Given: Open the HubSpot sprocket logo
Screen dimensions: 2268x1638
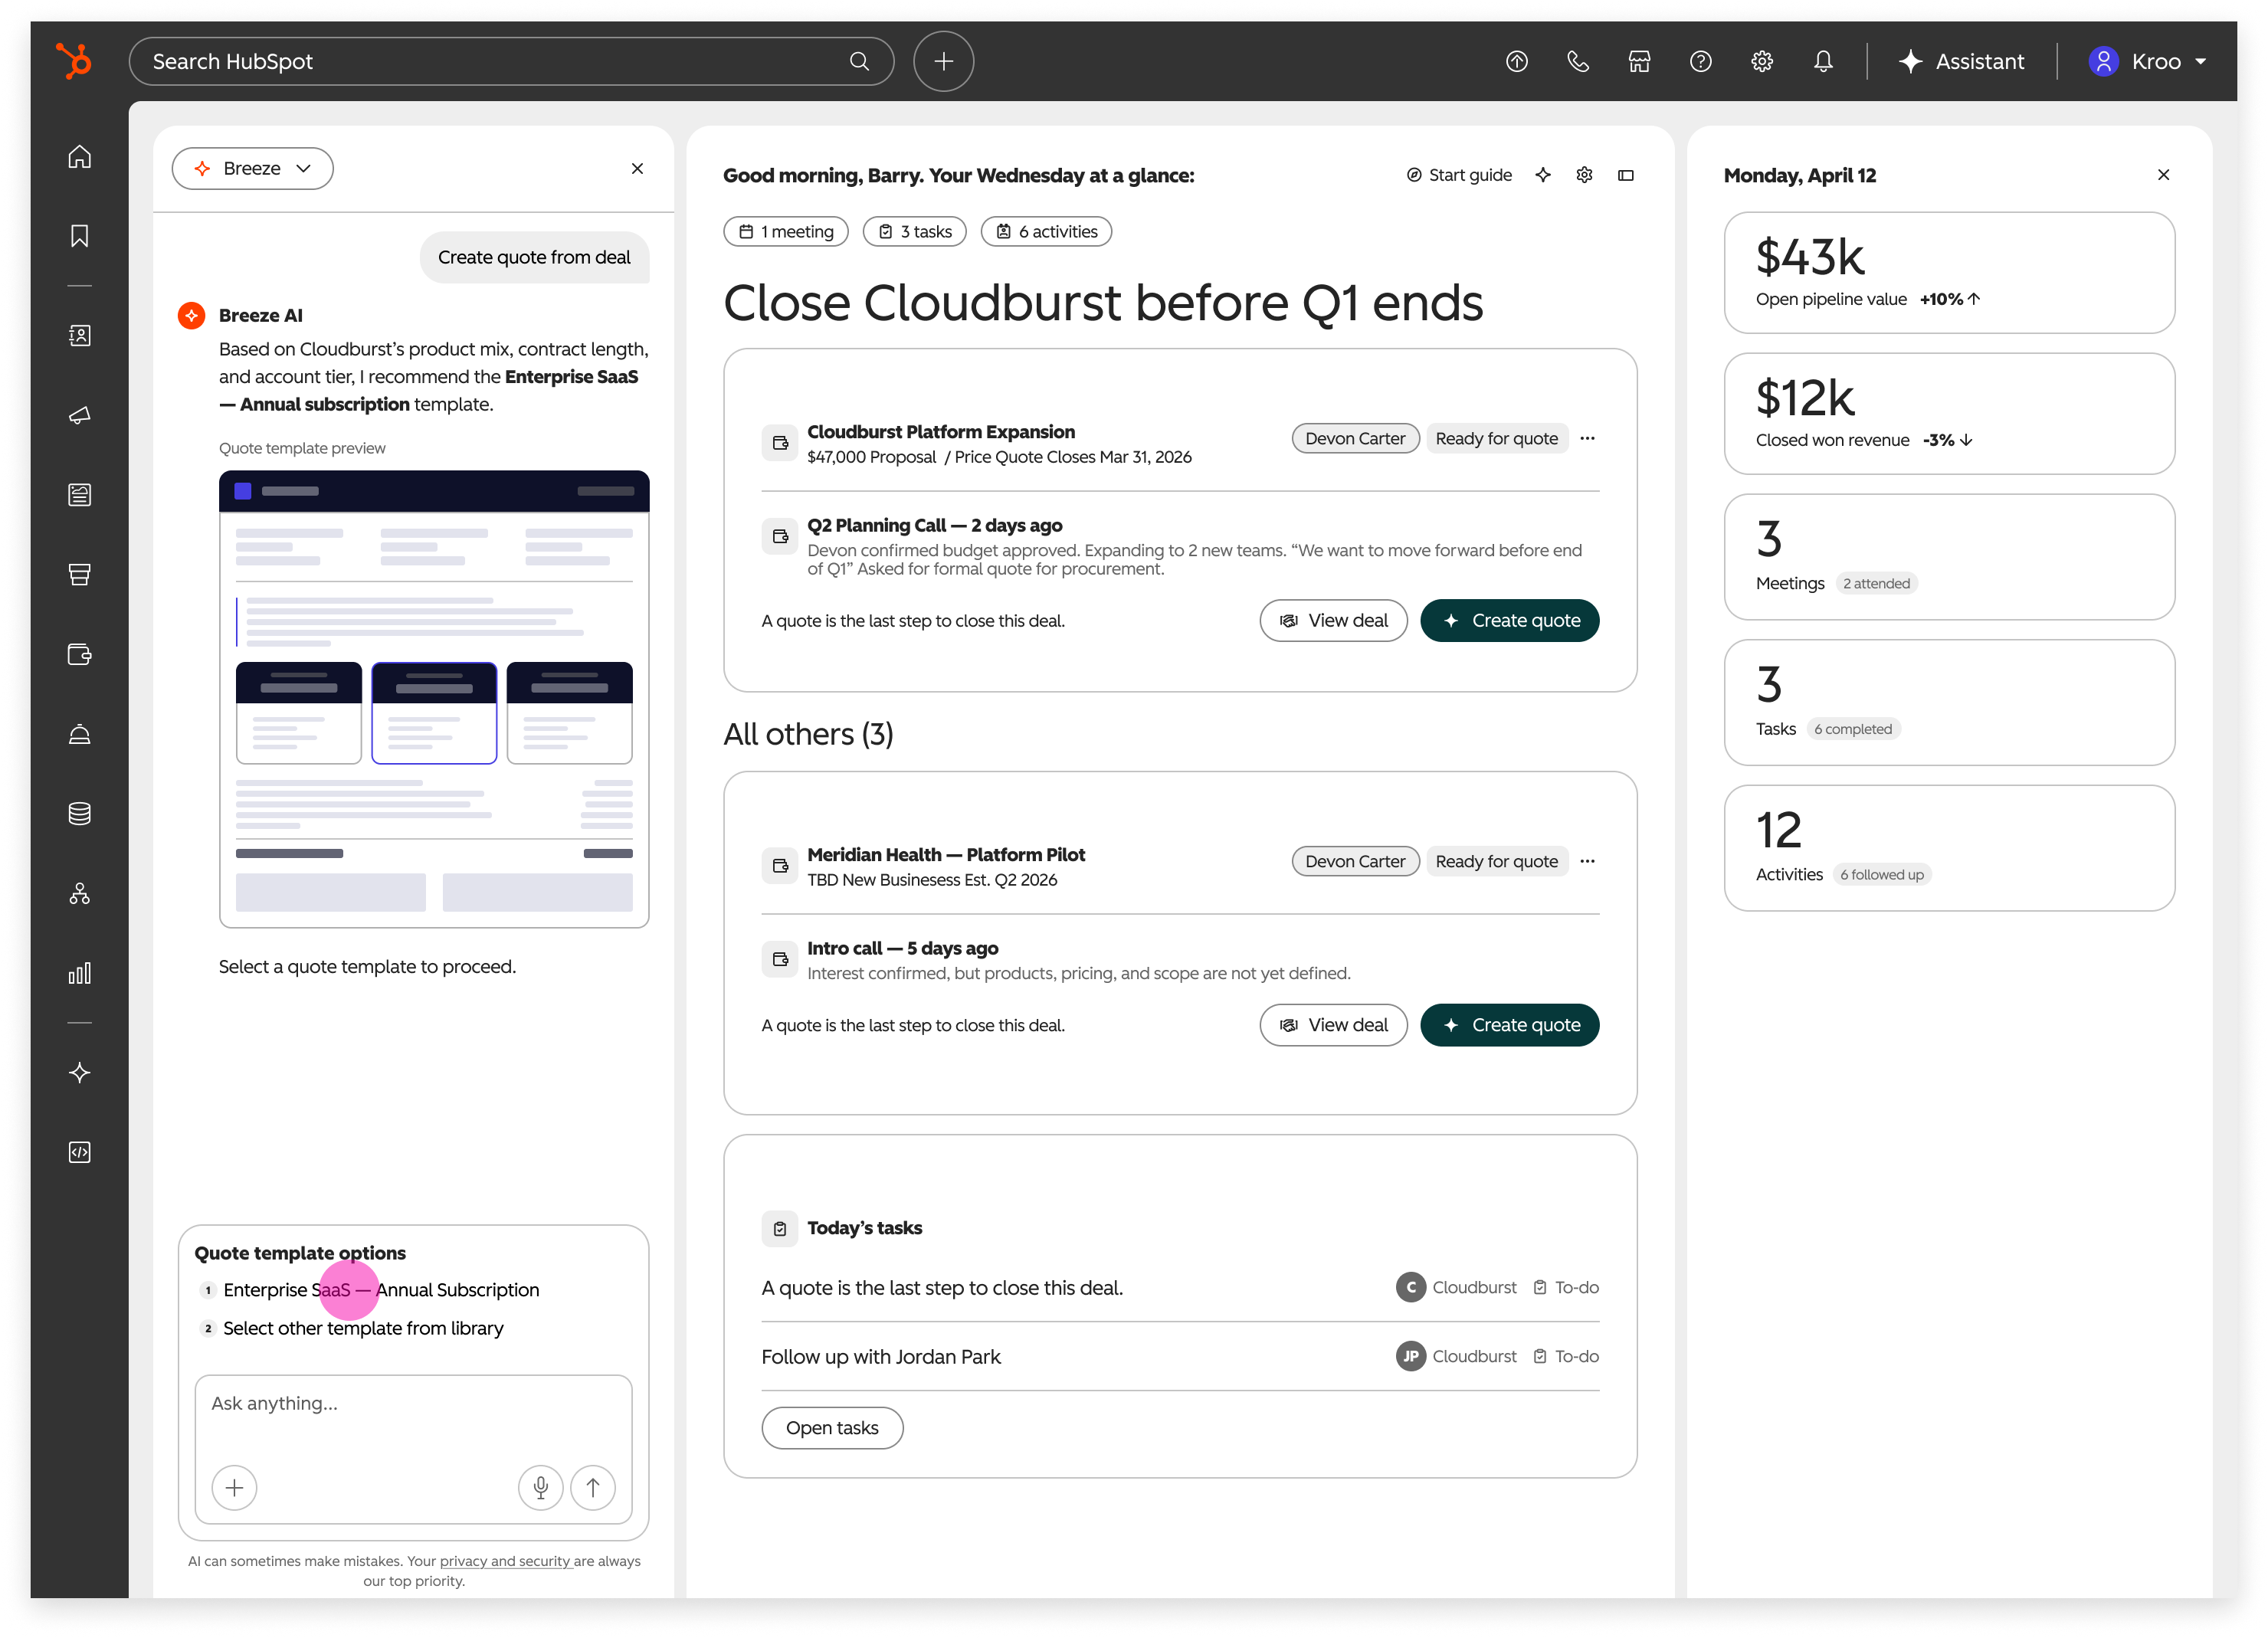Looking at the screenshot, I should point(75,60).
